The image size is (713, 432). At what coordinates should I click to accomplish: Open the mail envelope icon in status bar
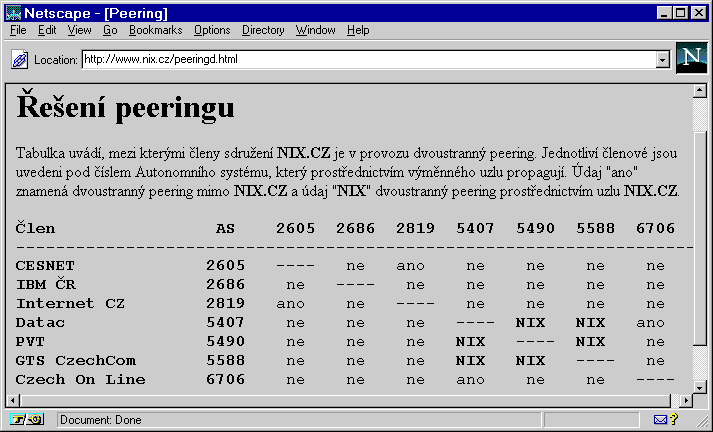tap(660, 419)
